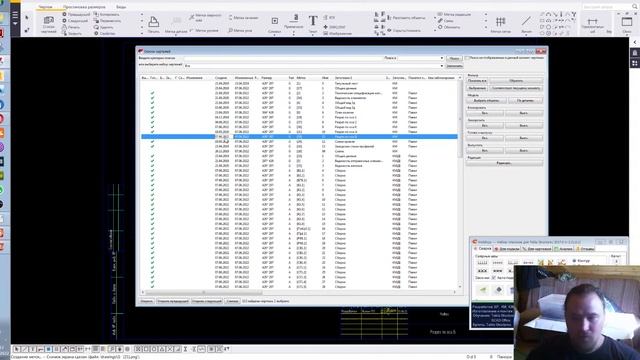Go to Next drawing (Следующий)
The height and width of the screenshot is (360, 640).
click(x=75, y=21)
